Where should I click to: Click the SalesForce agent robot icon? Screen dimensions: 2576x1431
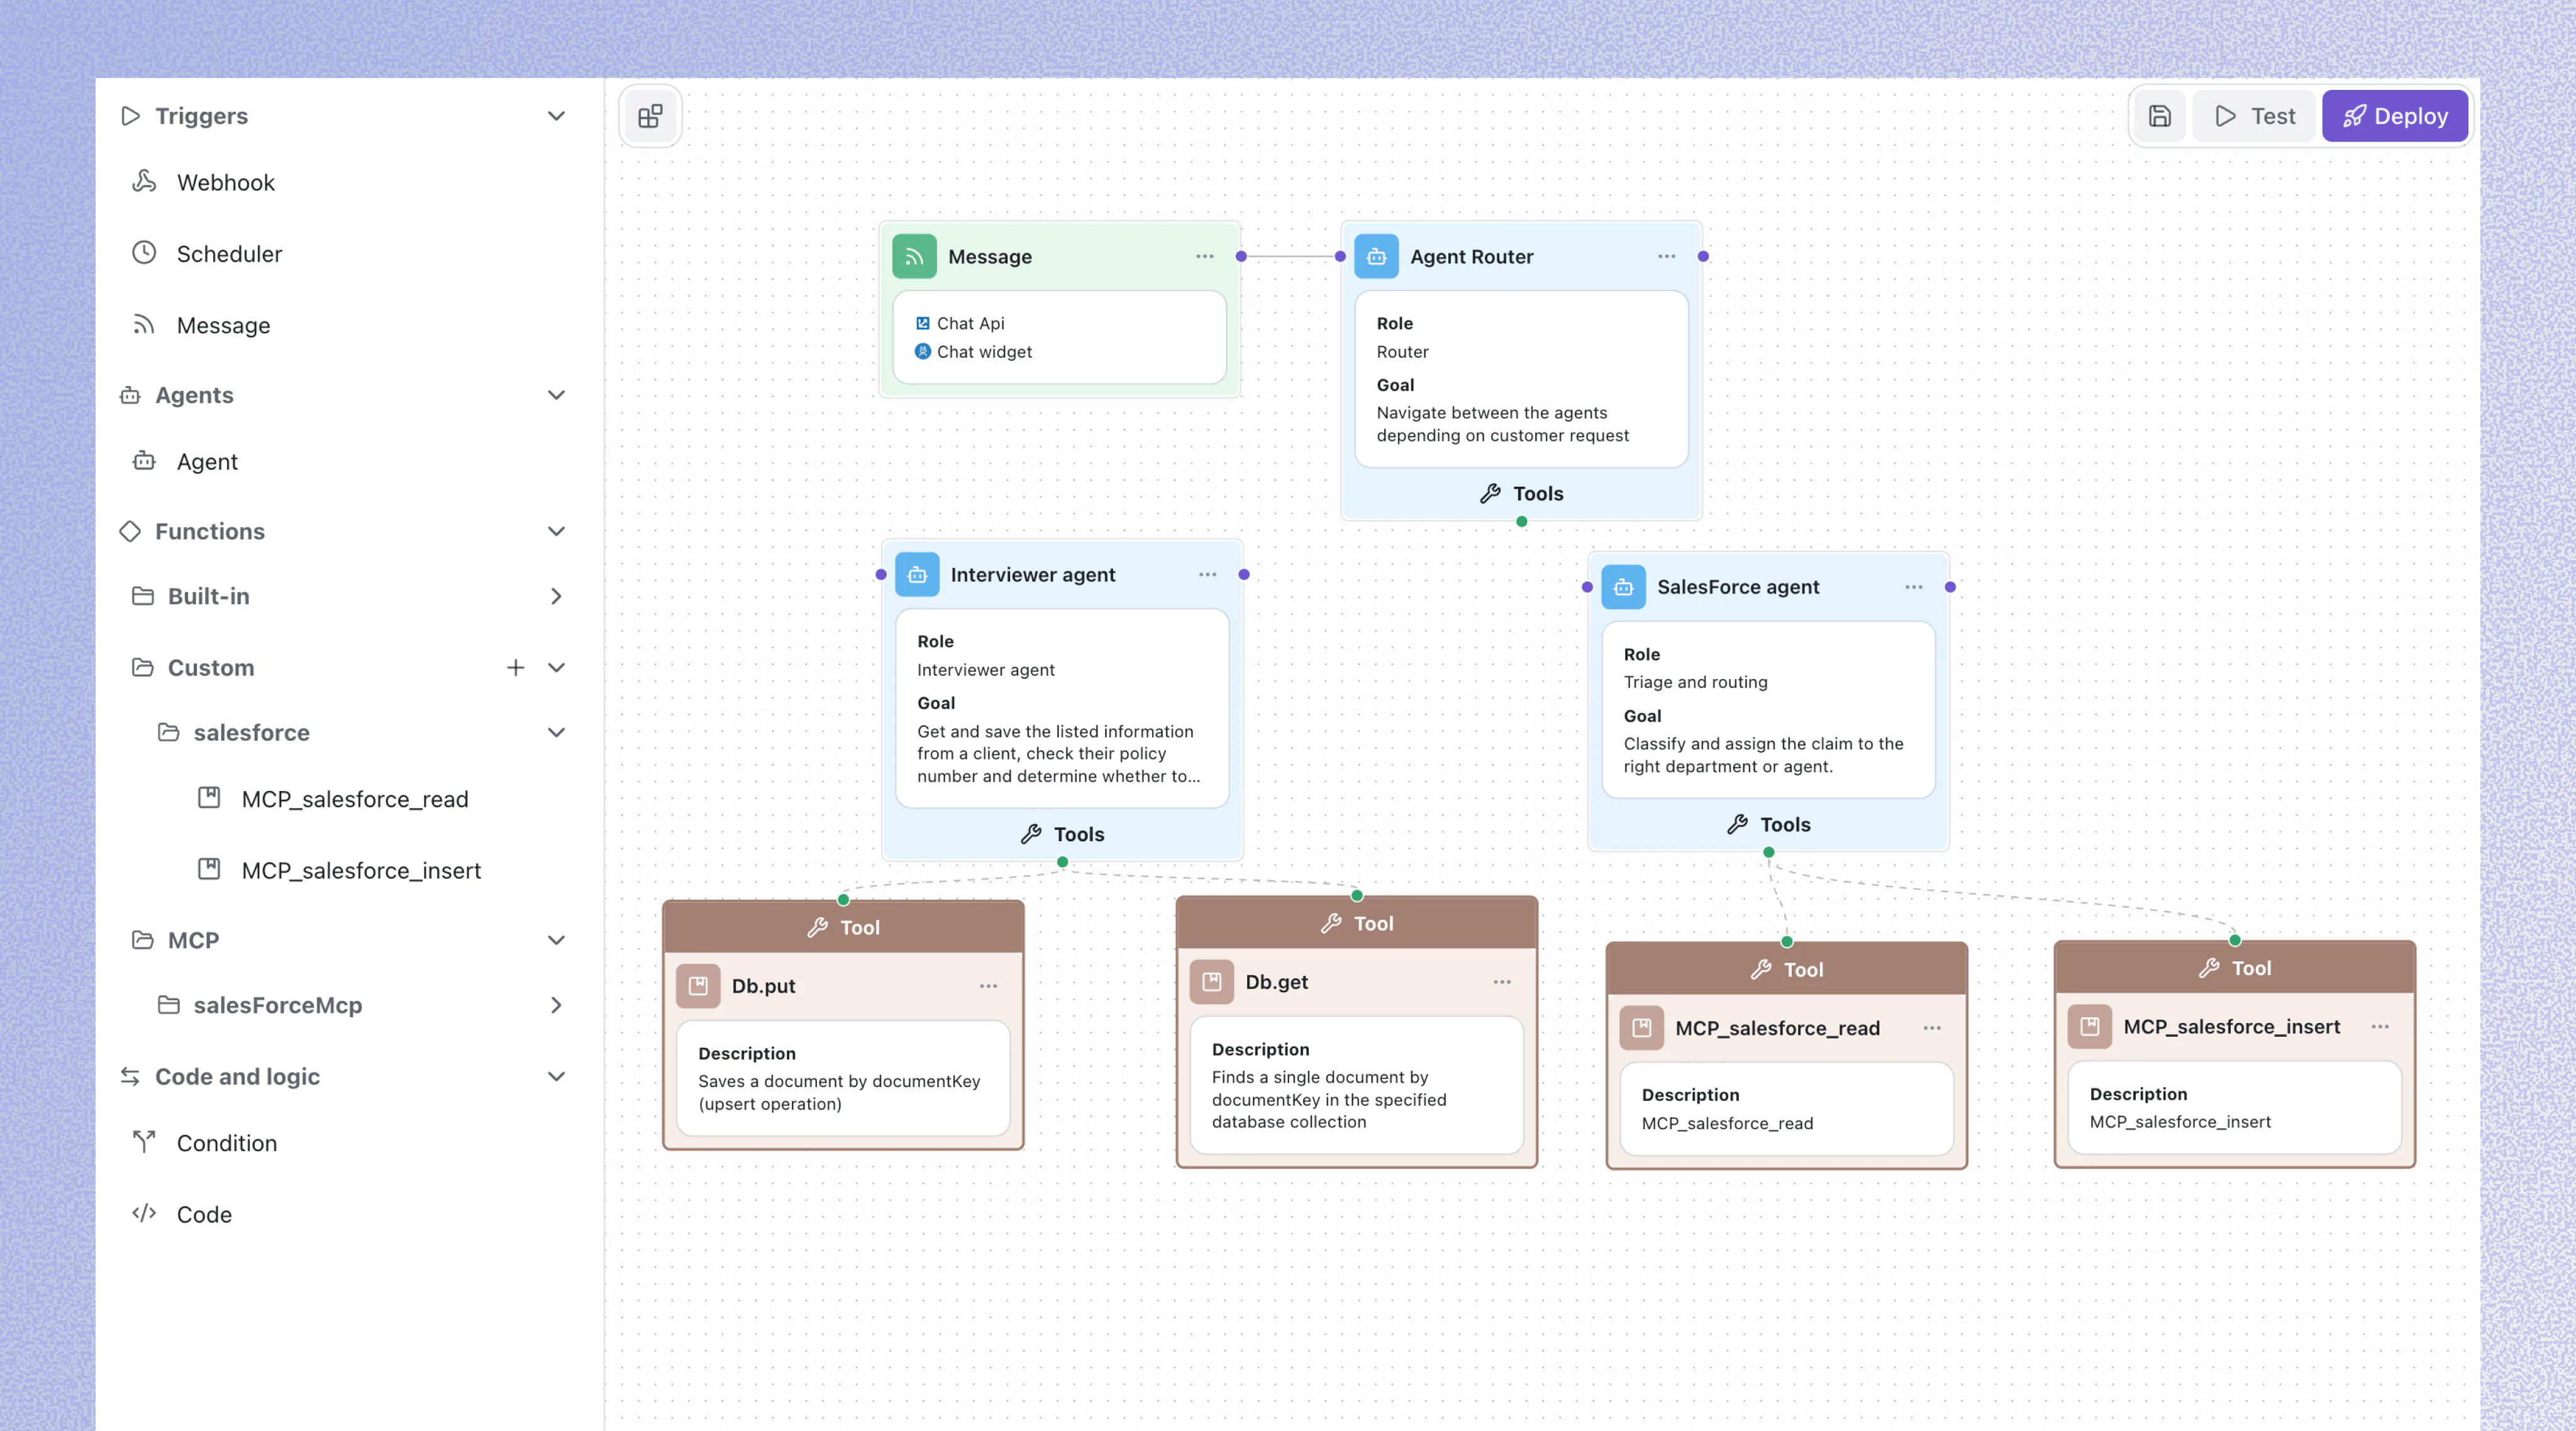tap(1623, 587)
